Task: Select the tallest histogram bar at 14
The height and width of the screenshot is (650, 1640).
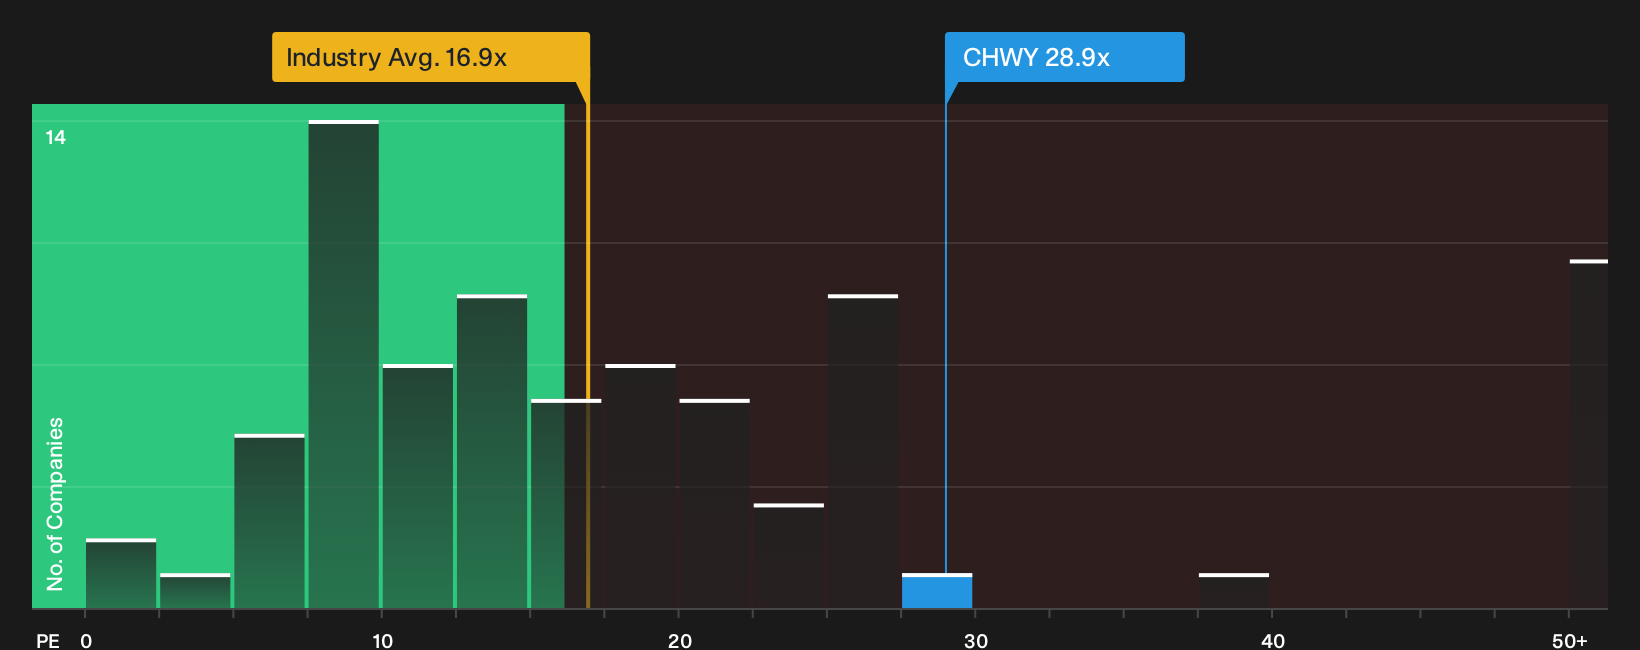Action: [344, 364]
